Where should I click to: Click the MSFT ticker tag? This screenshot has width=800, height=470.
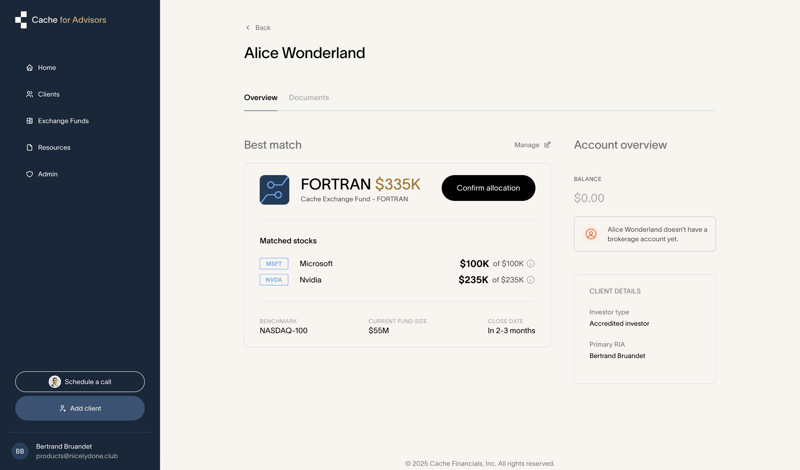pos(274,264)
